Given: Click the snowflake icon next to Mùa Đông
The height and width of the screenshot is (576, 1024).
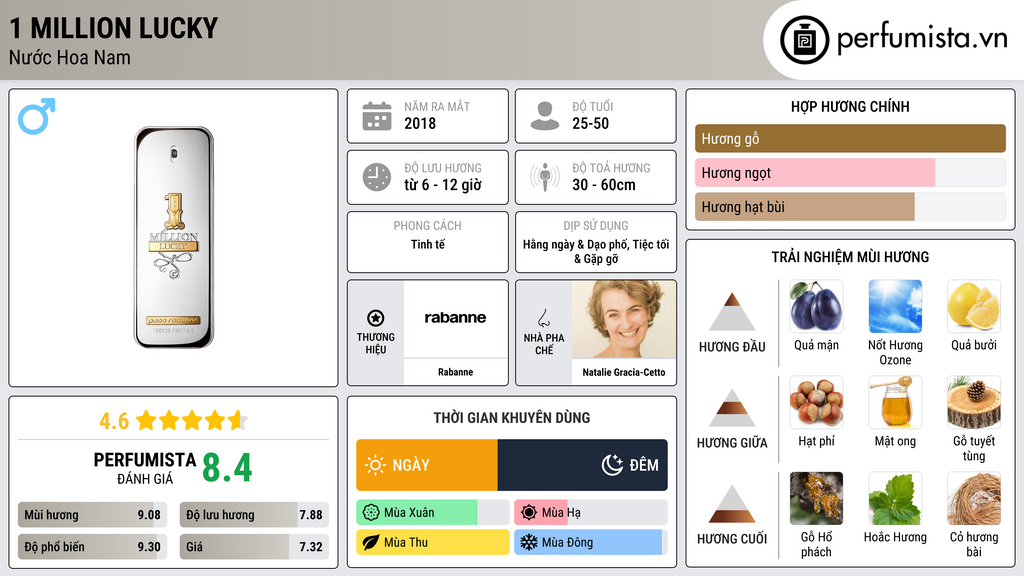Looking at the screenshot, I should coord(529,543).
